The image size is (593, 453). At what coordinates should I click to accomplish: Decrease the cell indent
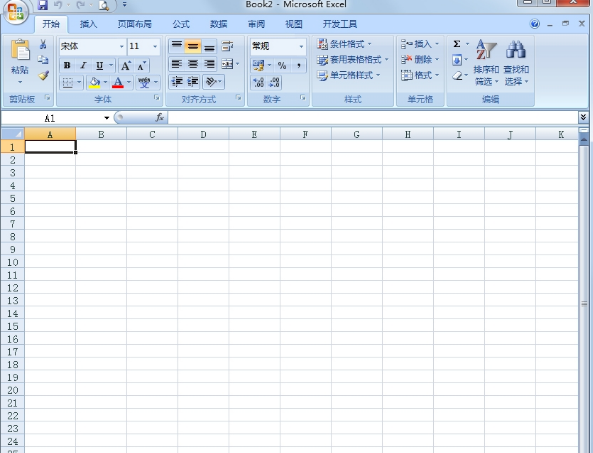coord(177,82)
